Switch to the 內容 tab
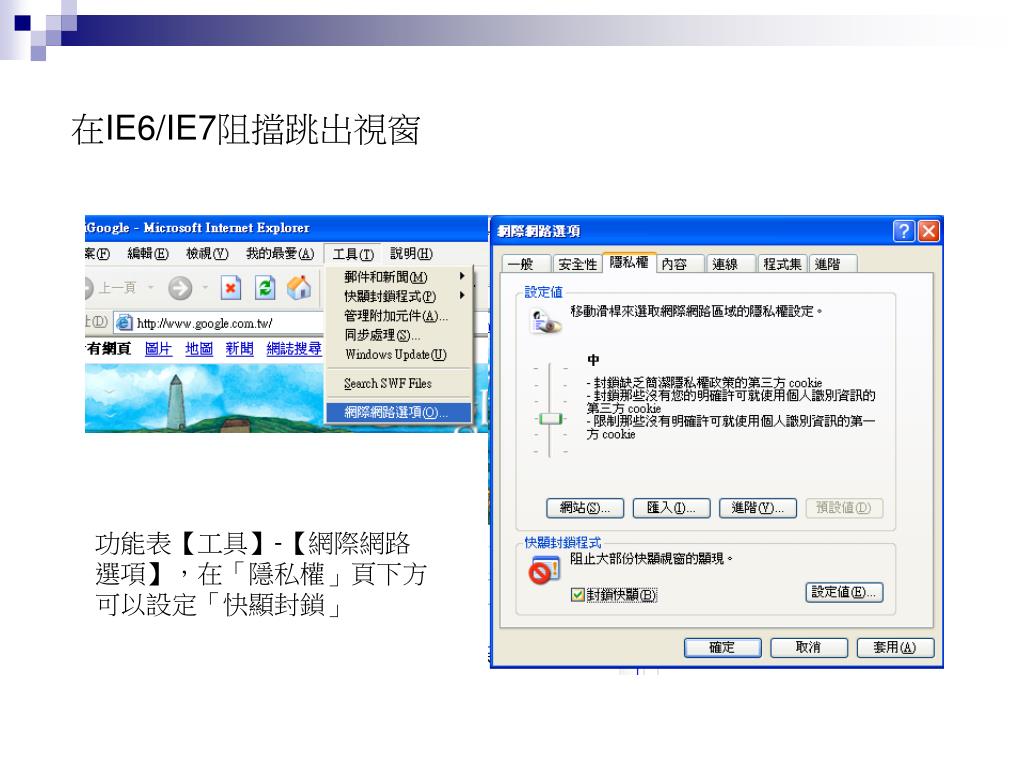The width and height of the screenshot is (1024, 768). click(x=679, y=264)
